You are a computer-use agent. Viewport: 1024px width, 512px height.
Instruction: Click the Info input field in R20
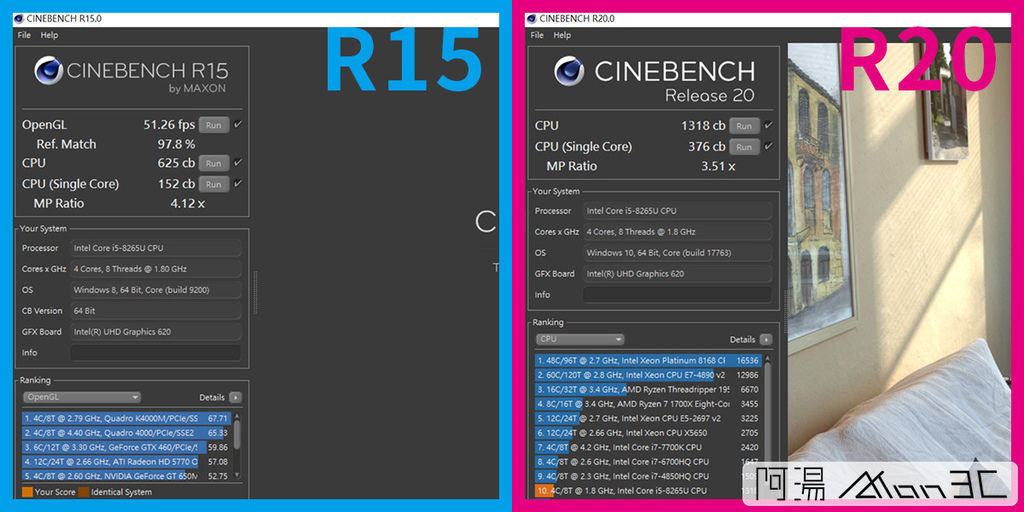pos(677,295)
